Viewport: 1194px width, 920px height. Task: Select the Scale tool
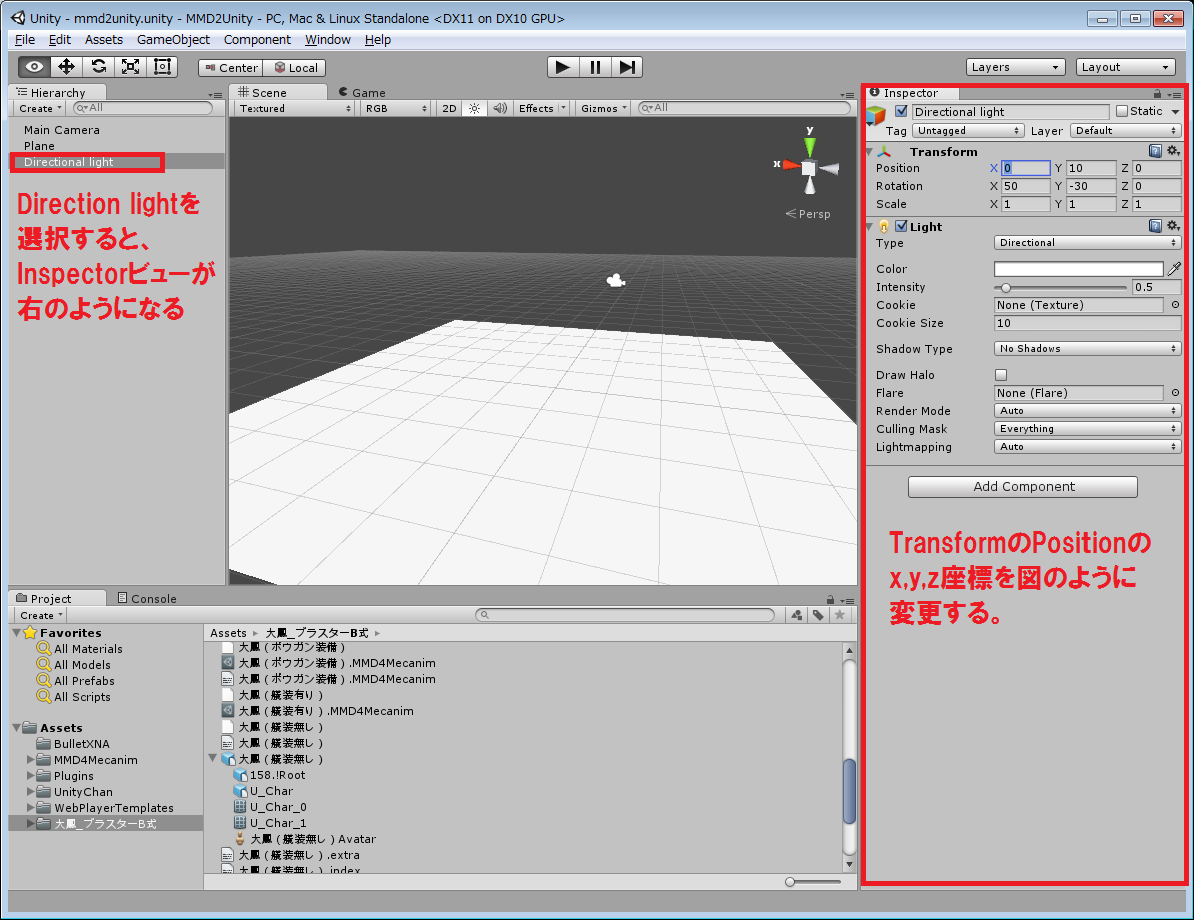click(x=130, y=67)
